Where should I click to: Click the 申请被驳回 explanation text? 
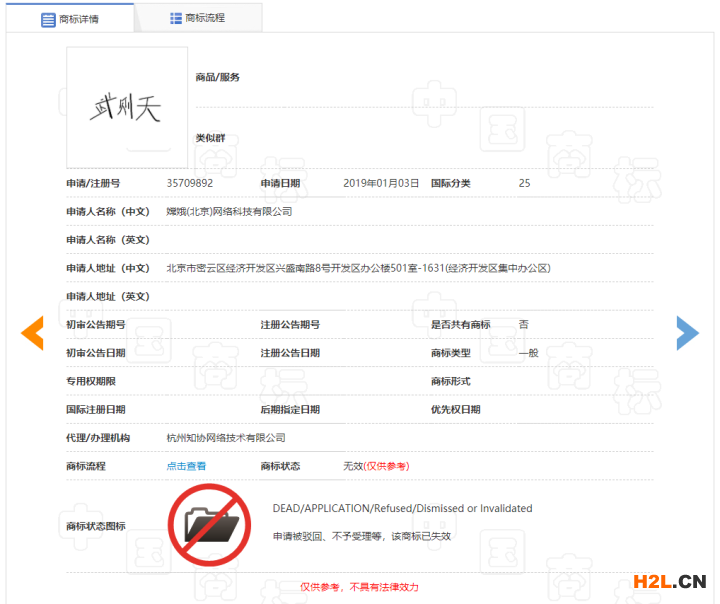362,537
